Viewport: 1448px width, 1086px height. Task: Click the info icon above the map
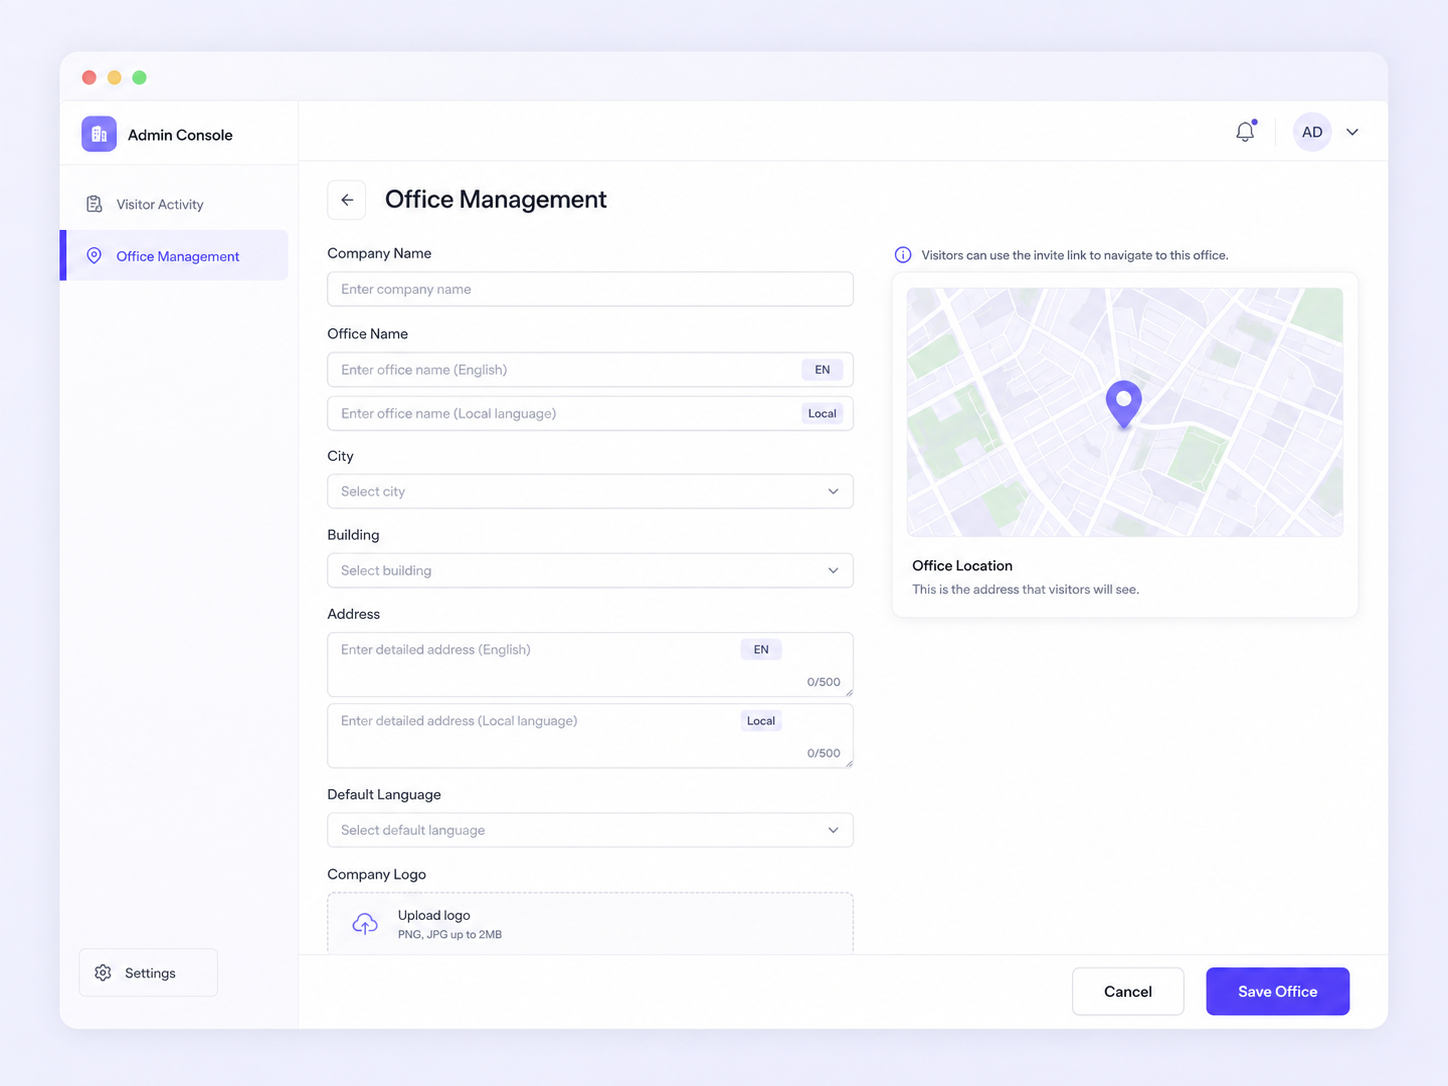pyautogui.click(x=903, y=255)
